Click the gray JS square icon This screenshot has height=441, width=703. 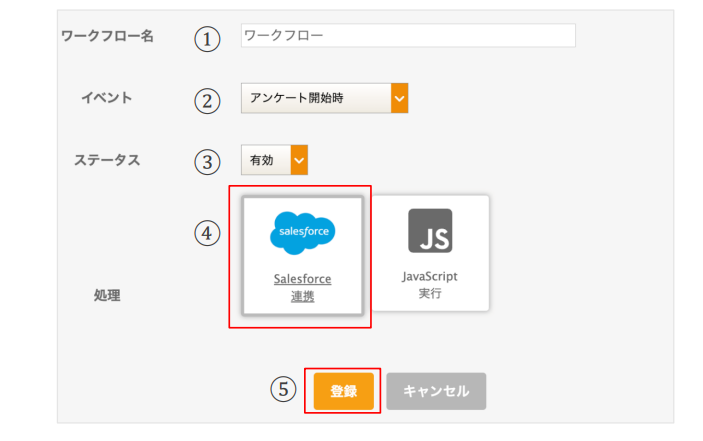[430, 231]
